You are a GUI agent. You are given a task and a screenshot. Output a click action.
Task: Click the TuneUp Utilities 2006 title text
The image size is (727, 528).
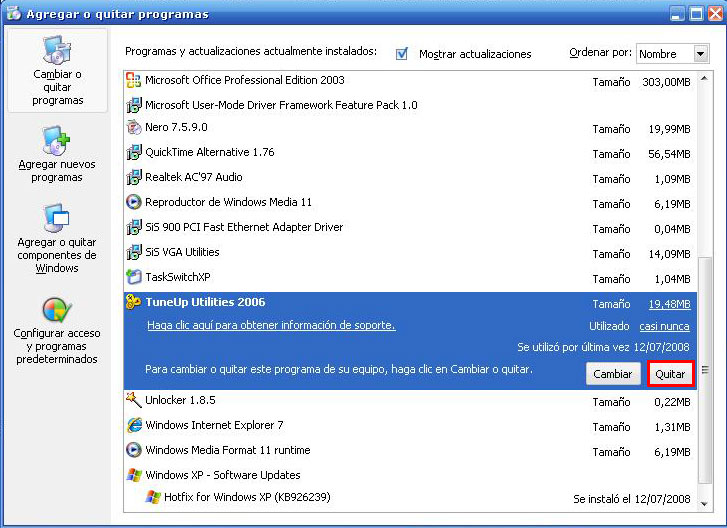click(205, 302)
